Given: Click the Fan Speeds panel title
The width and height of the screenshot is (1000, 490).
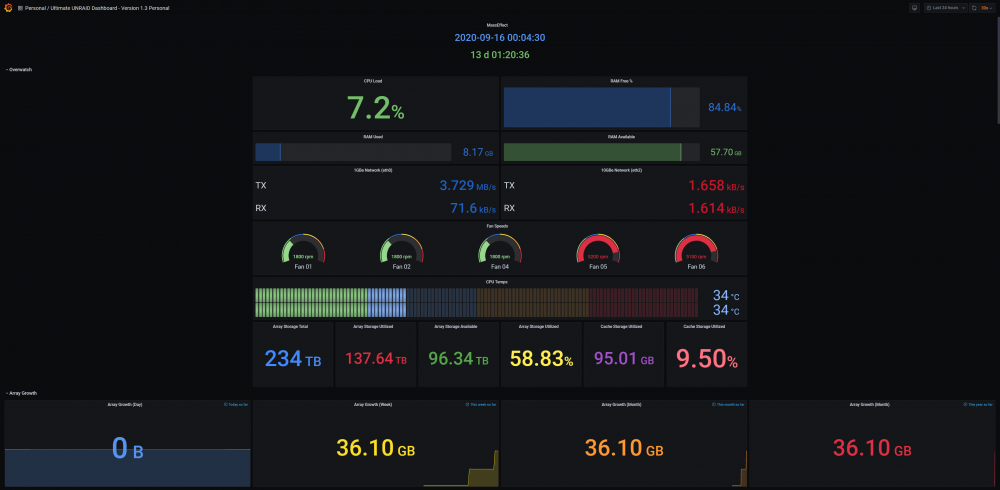Looking at the screenshot, I should coord(499,226).
